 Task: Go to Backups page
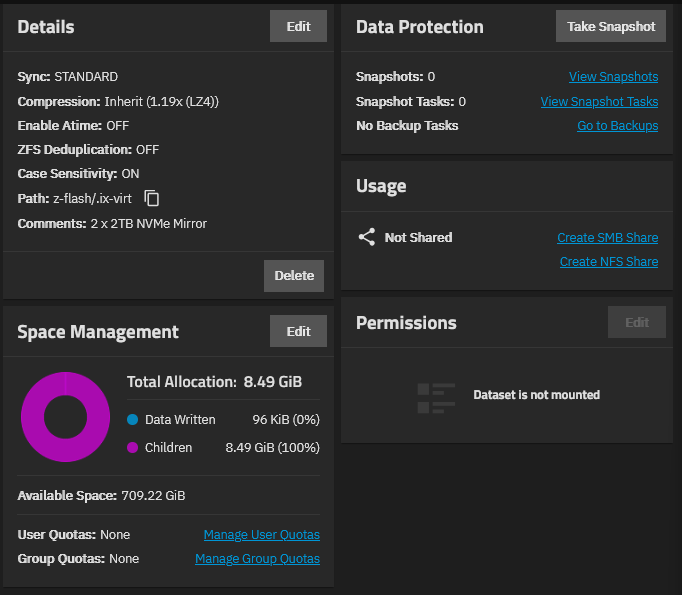pos(618,125)
